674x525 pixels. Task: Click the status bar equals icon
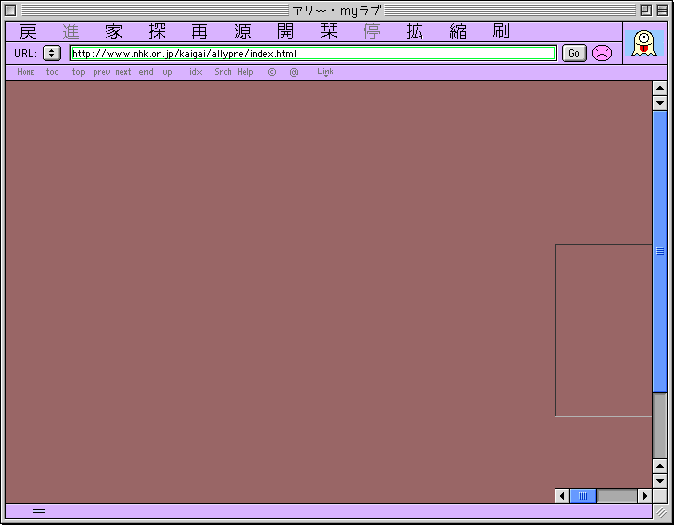(39, 511)
